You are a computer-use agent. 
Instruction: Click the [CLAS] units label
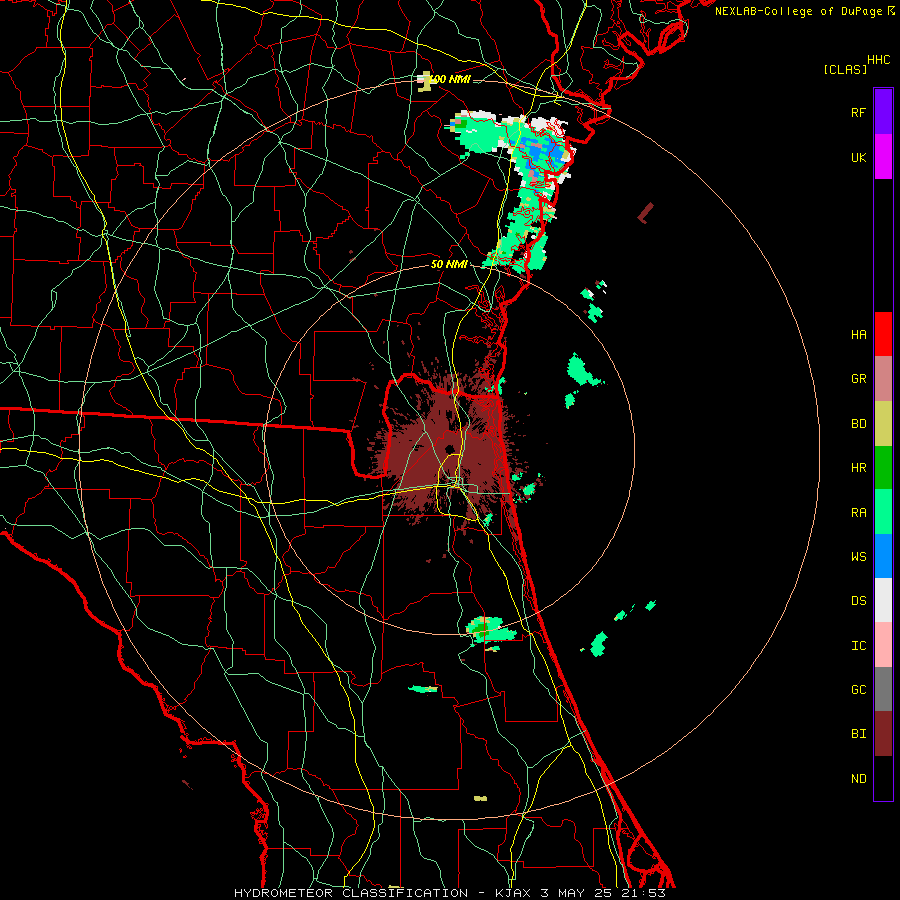tap(845, 69)
